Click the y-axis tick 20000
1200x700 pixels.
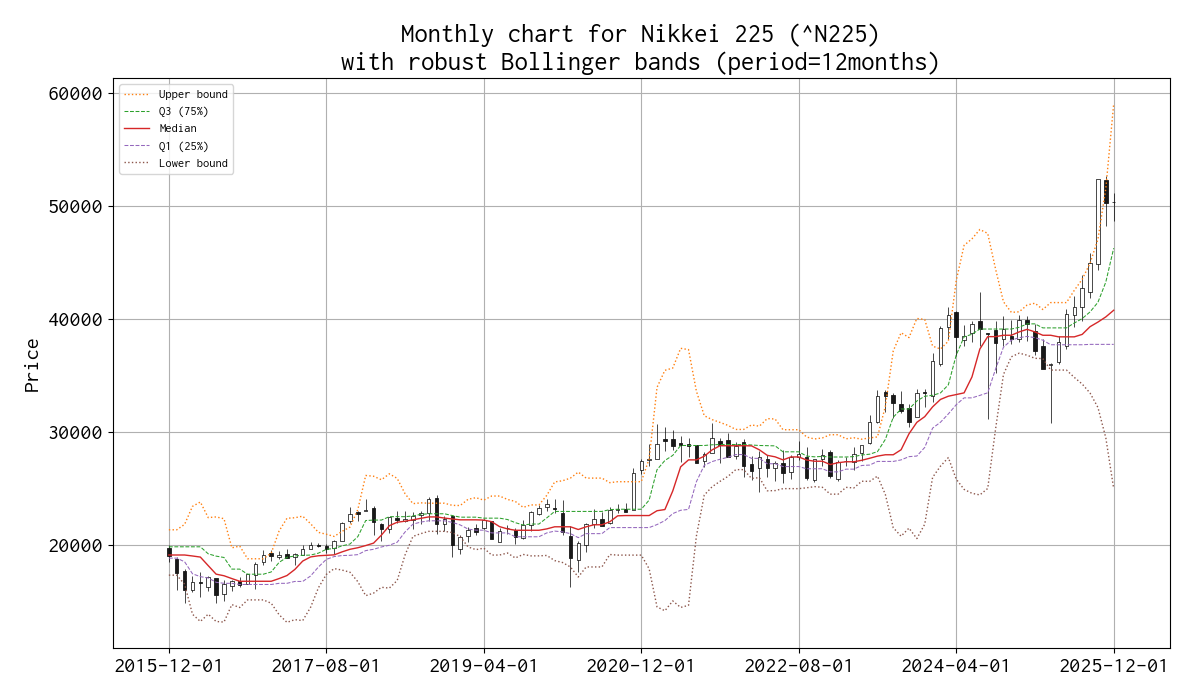pyautogui.click(x=76, y=546)
